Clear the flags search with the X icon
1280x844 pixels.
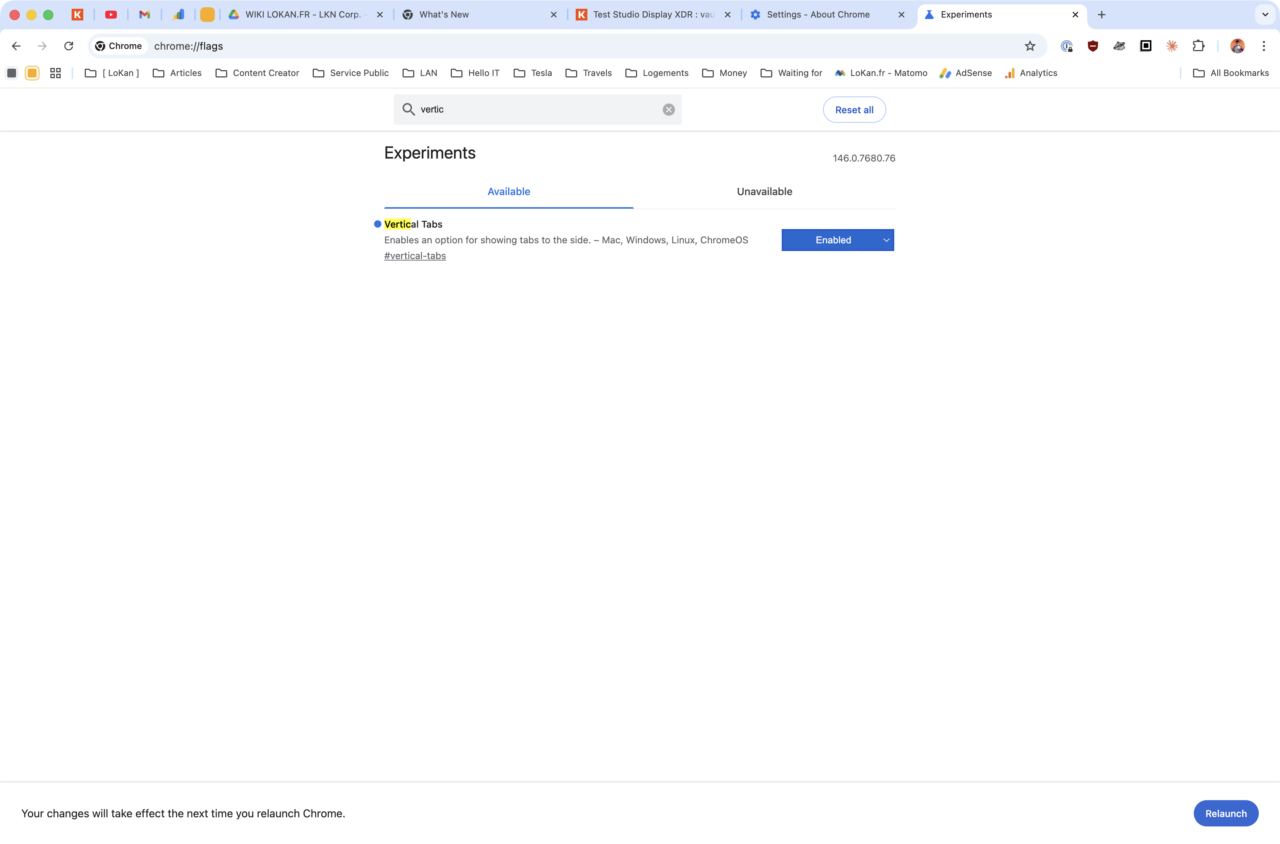tap(668, 109)
